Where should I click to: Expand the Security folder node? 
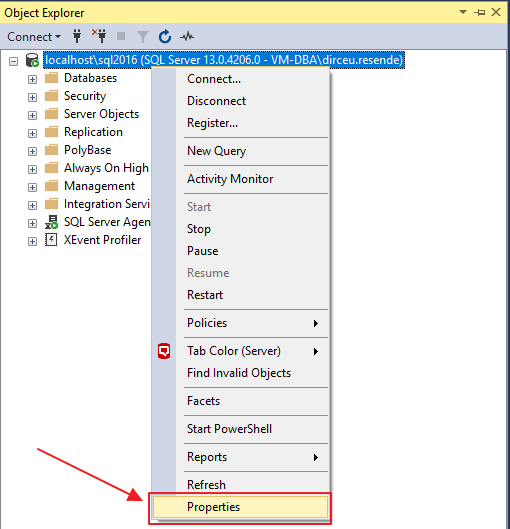pos(32,97)
